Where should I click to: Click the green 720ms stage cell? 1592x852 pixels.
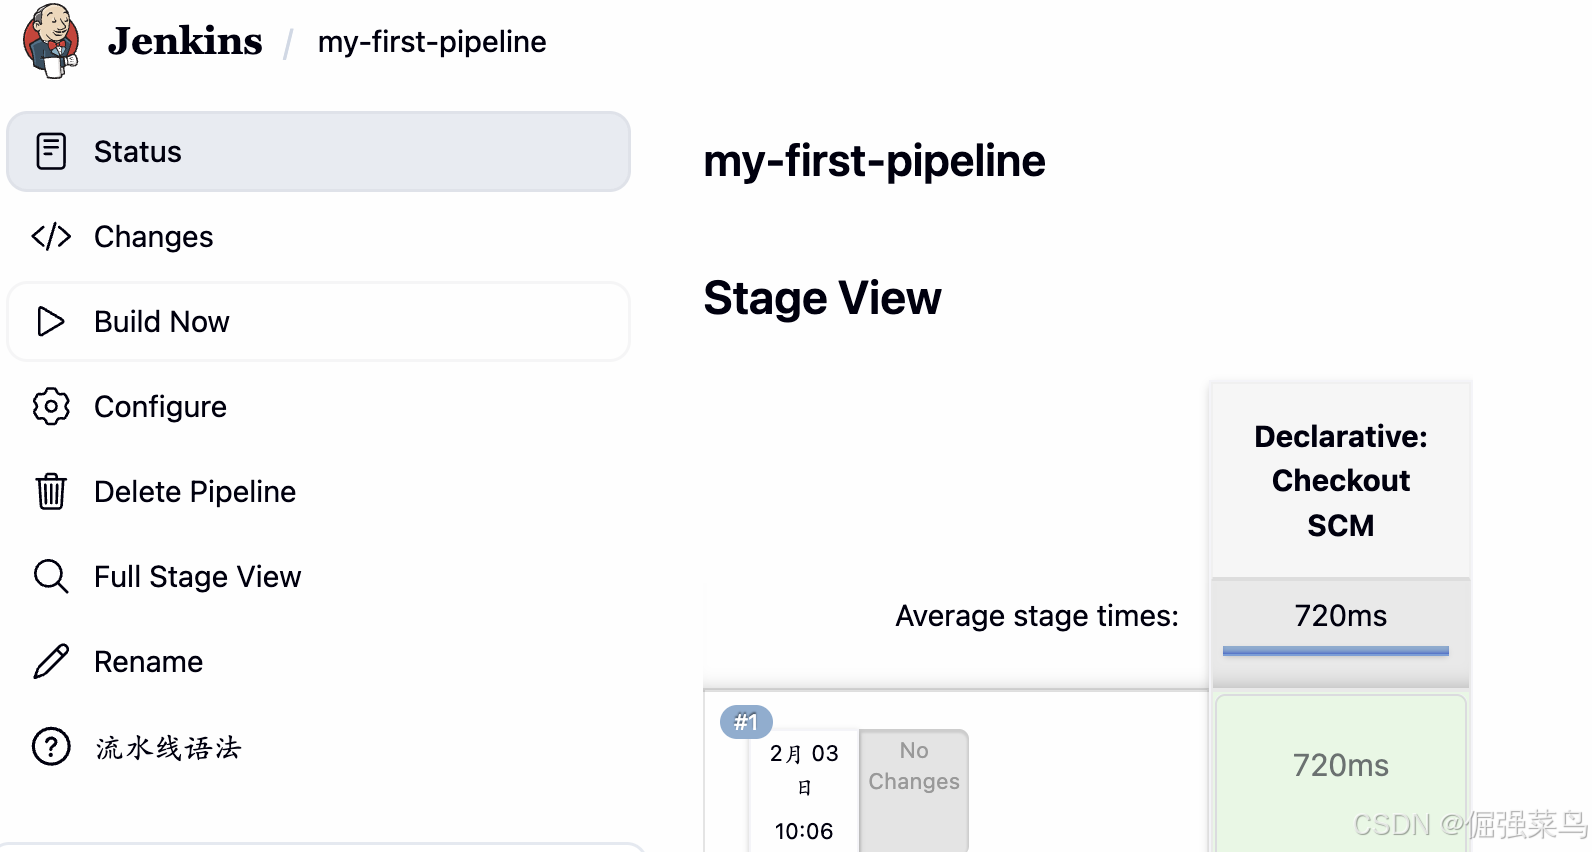pos(1340,766)
